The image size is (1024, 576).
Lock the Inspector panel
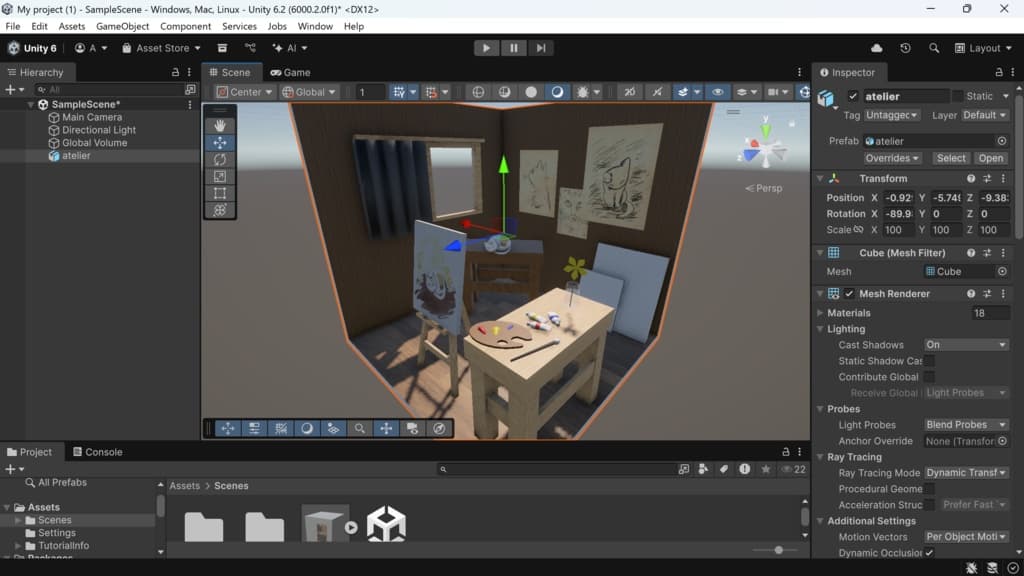point(999,72)
